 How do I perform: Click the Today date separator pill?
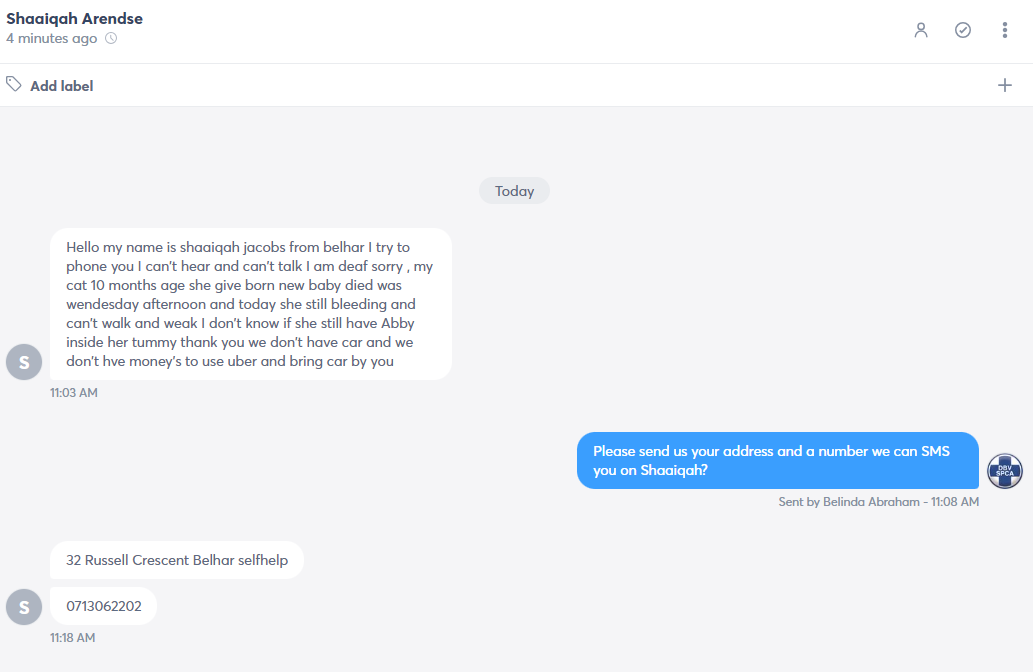(515, 191)
